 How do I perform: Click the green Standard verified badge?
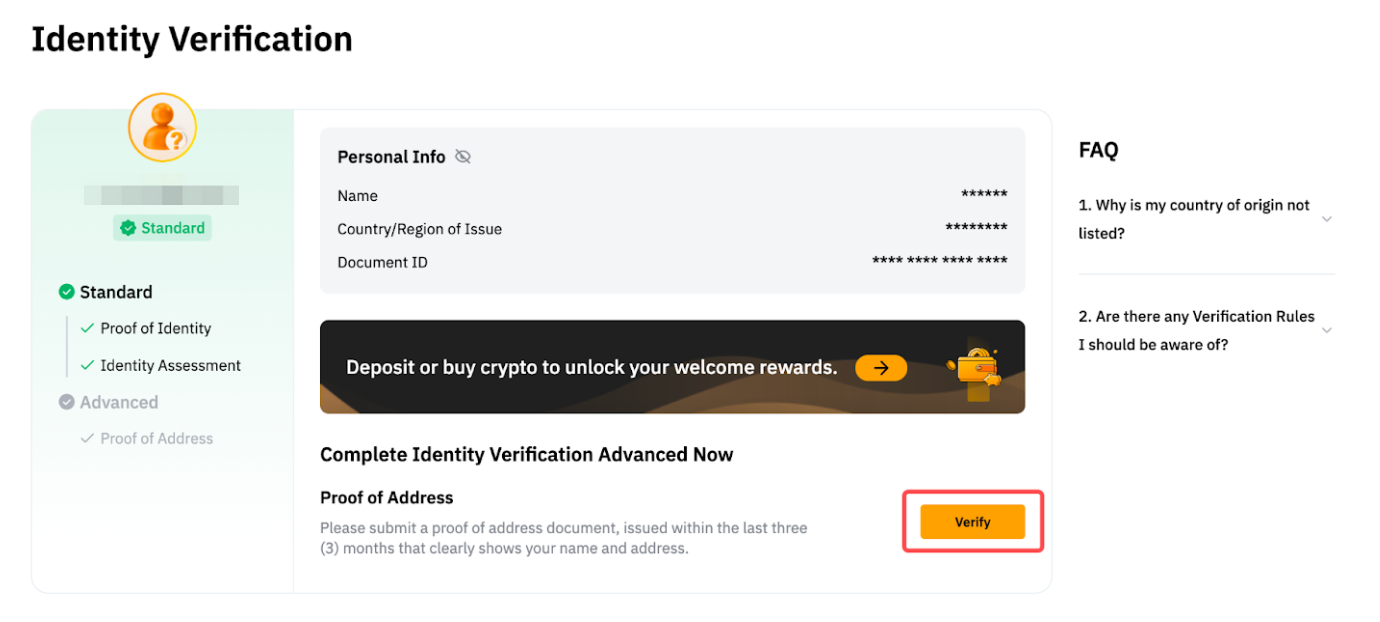click(162, 228)
